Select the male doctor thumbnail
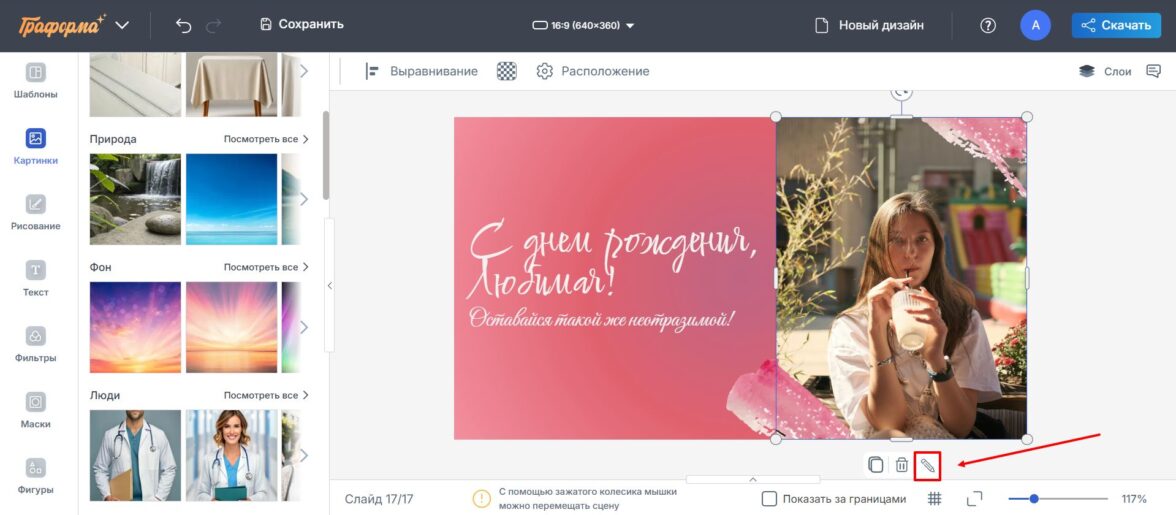 point(135,455)
